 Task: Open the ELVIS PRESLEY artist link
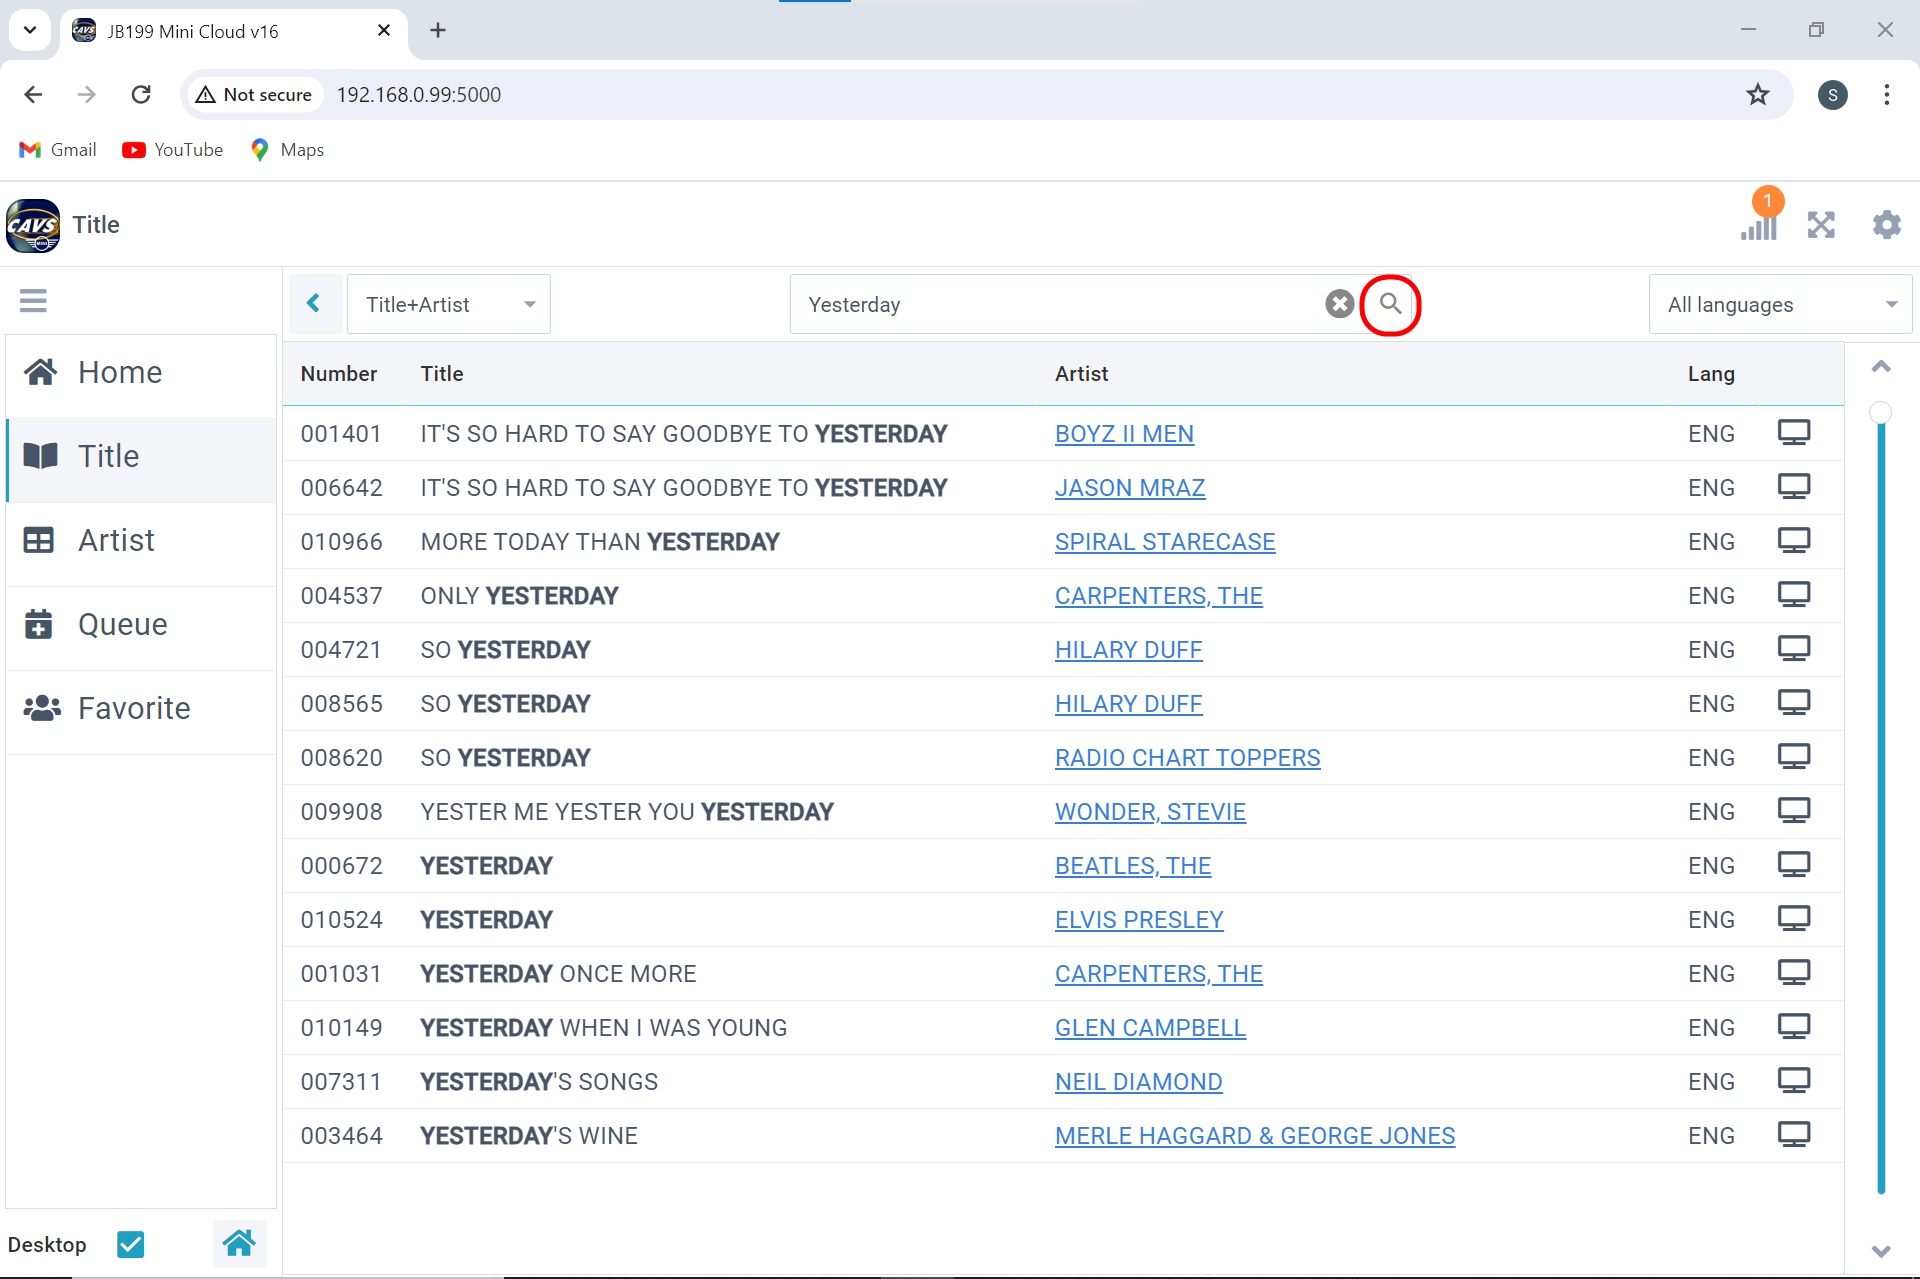point(1139,920)
